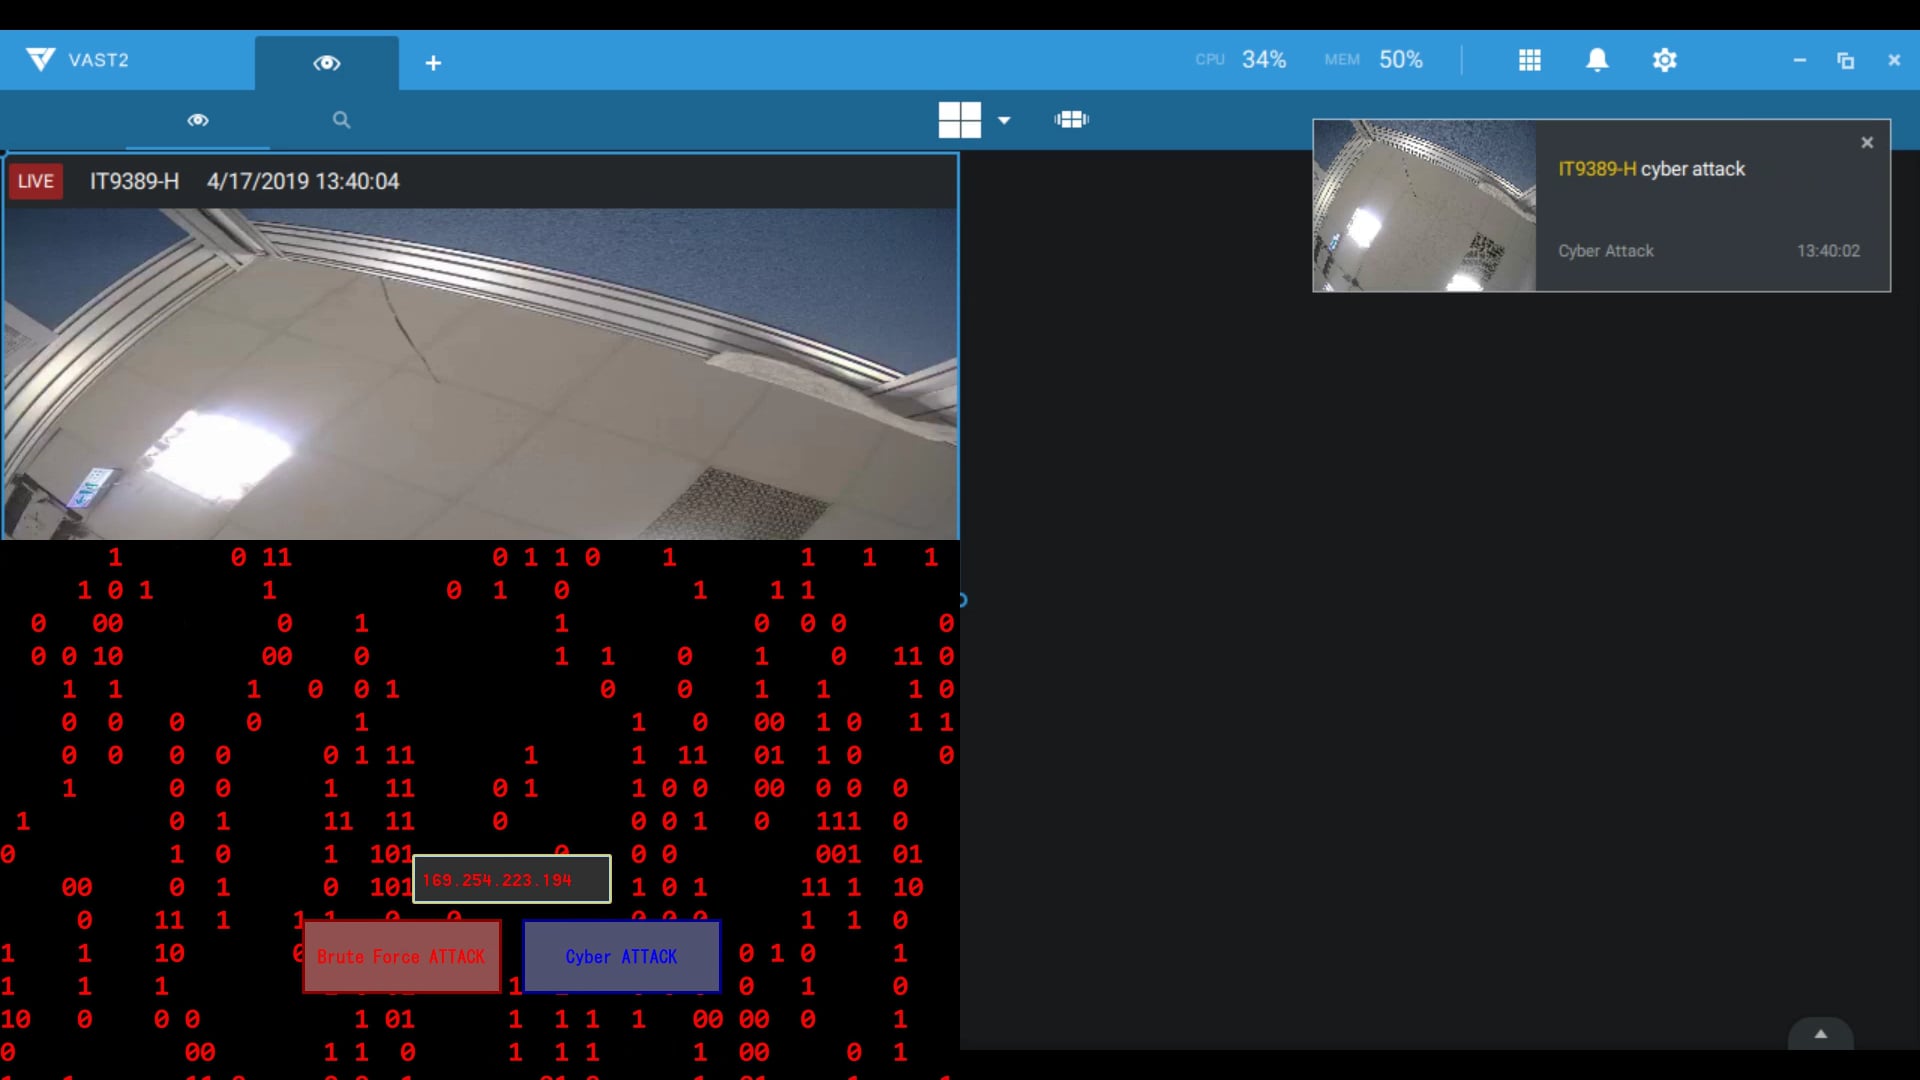Viewport: 1920px width, 1080px height.
Task: Dismiss the Cyber Attack notification
Action: (1866, 142)
